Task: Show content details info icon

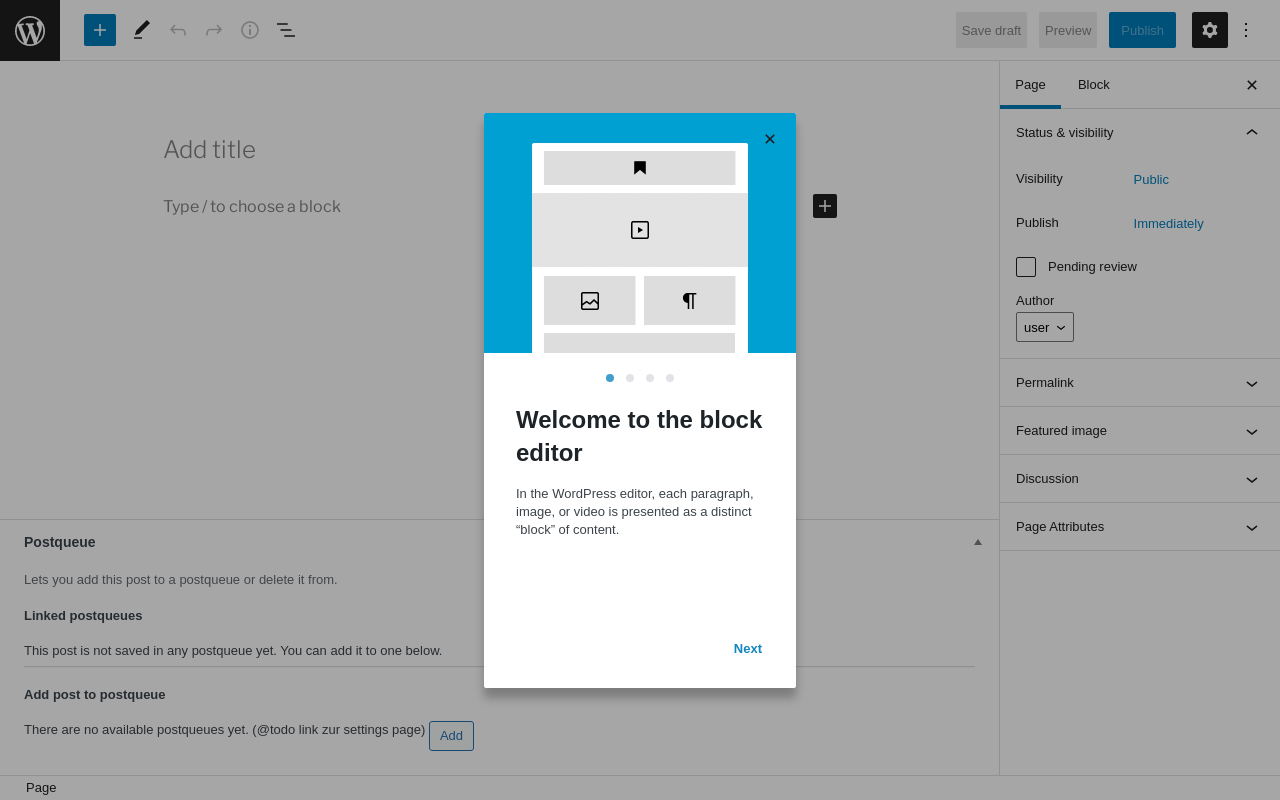Action: (x=250, y=30)
